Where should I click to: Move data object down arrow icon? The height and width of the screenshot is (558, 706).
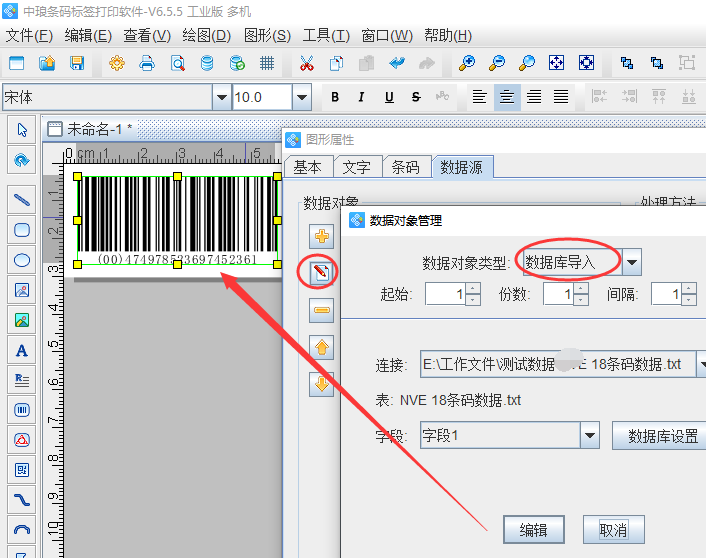coord(321,384)
